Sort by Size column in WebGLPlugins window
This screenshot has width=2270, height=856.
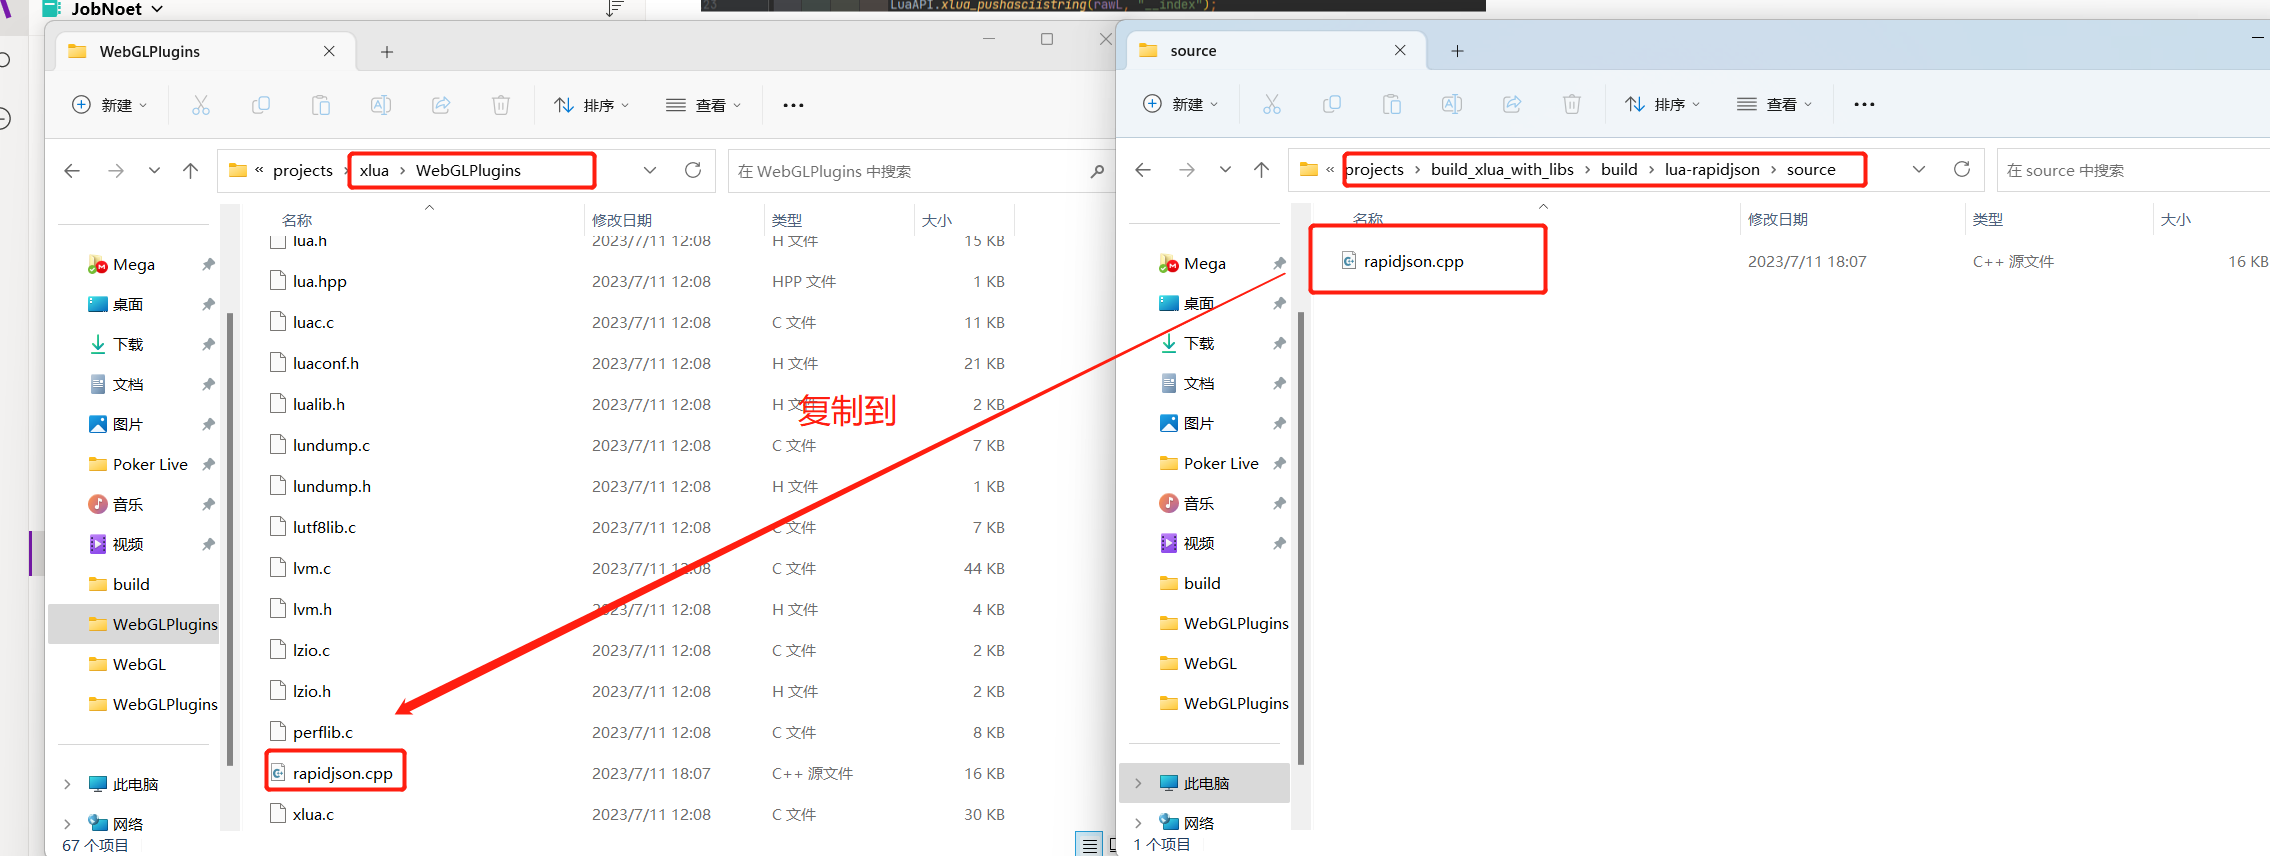[x=937, y=220]
